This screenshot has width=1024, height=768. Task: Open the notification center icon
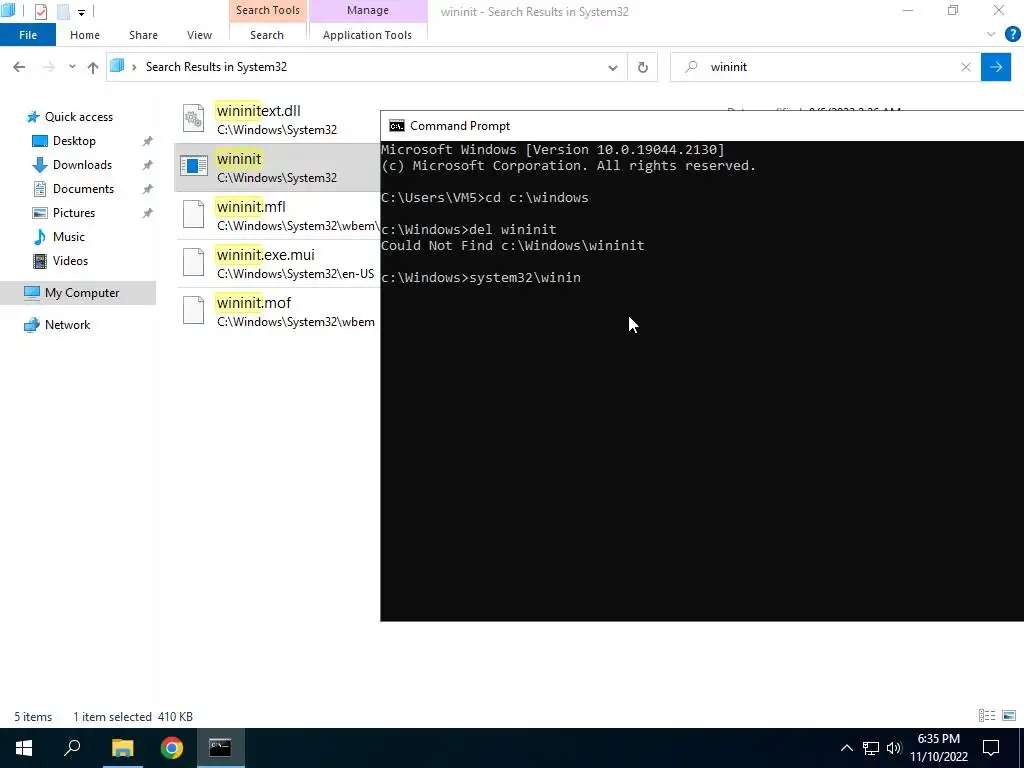point(991,748)
